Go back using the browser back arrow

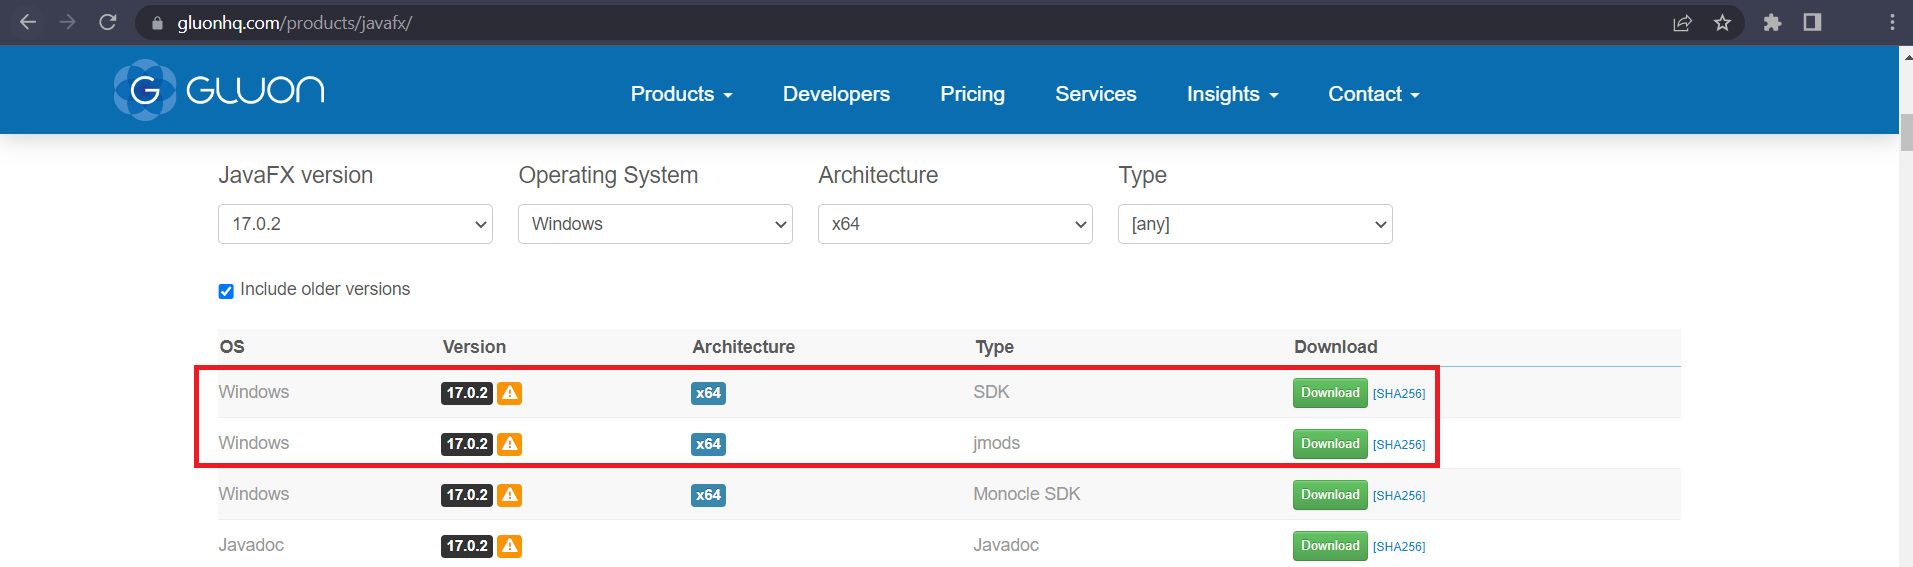pos(28,22)
